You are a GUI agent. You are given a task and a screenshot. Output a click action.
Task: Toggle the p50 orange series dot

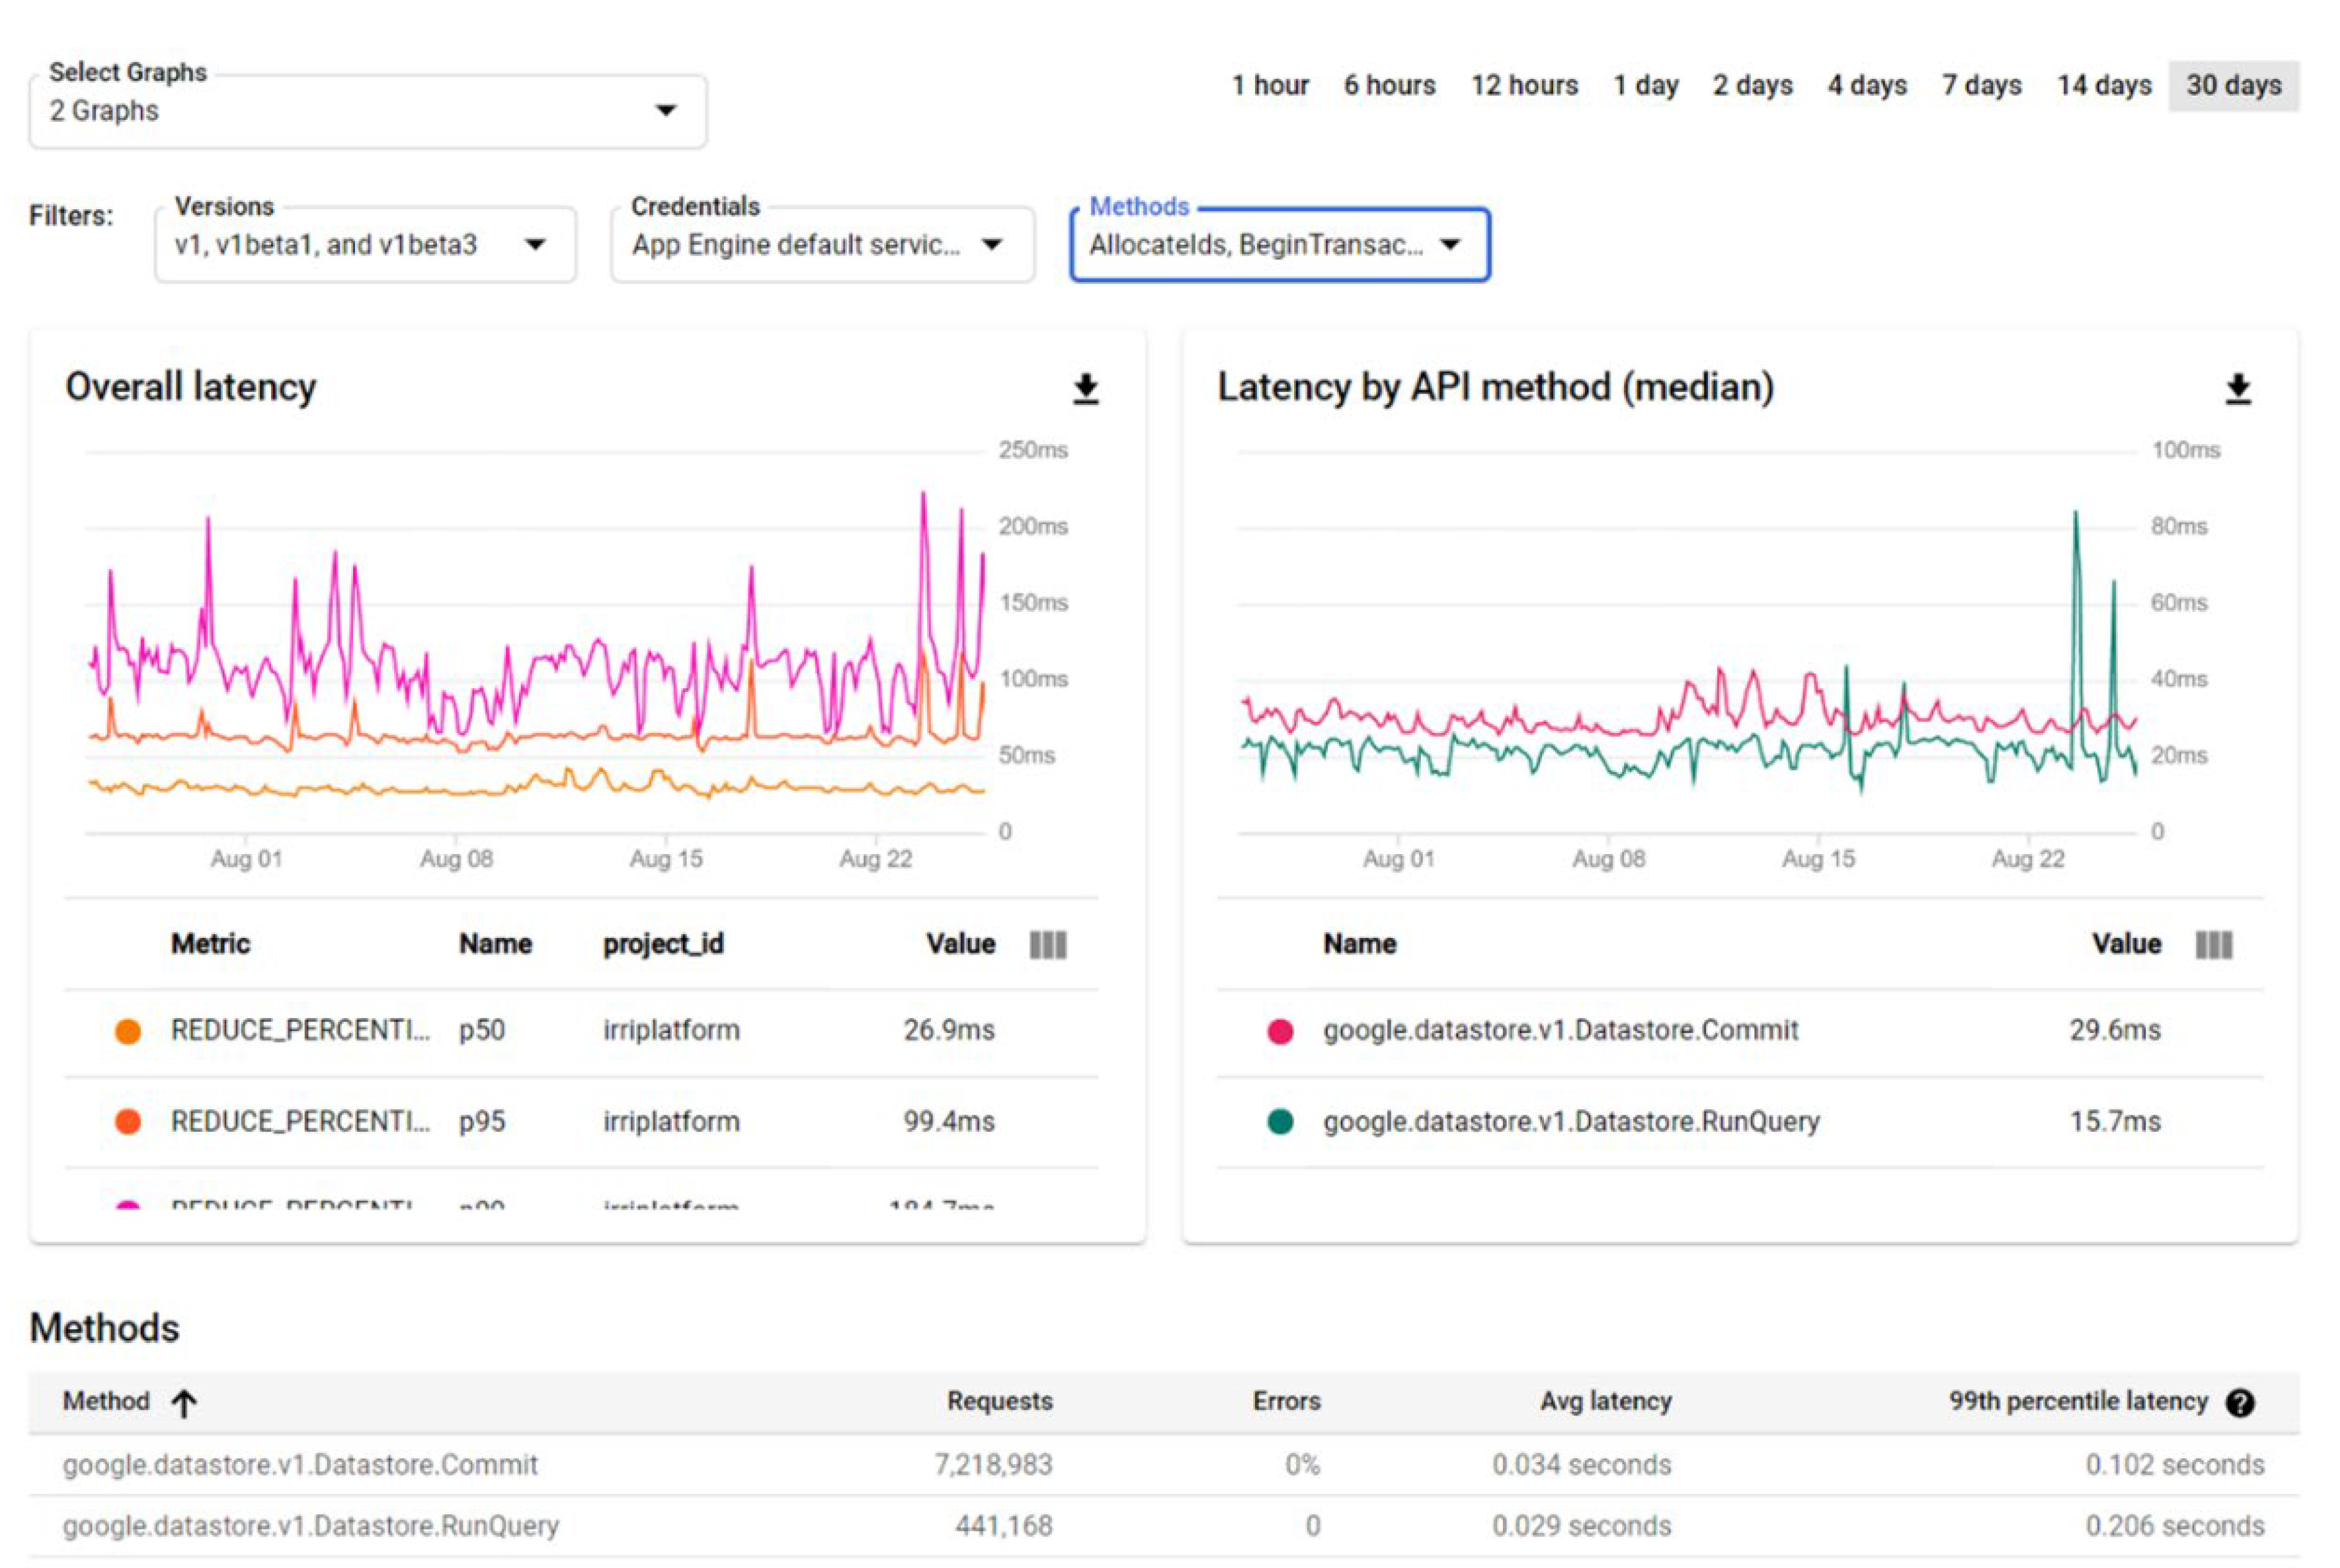[128, 1031]
